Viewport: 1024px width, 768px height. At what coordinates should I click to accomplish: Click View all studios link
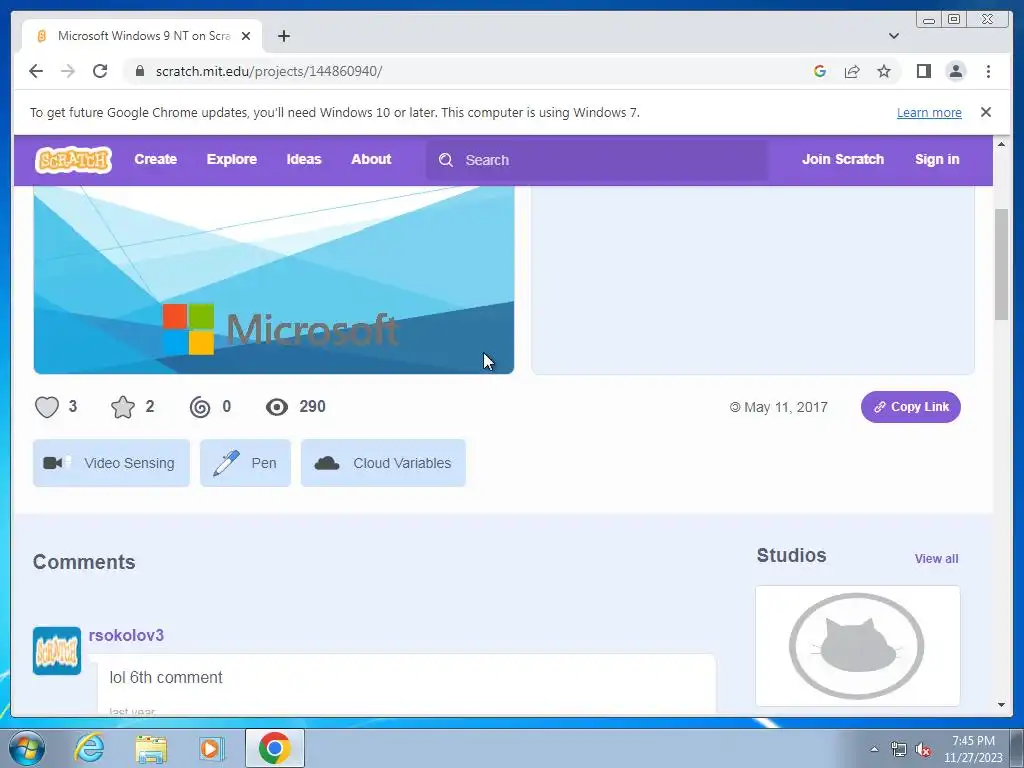coord(936,558)
